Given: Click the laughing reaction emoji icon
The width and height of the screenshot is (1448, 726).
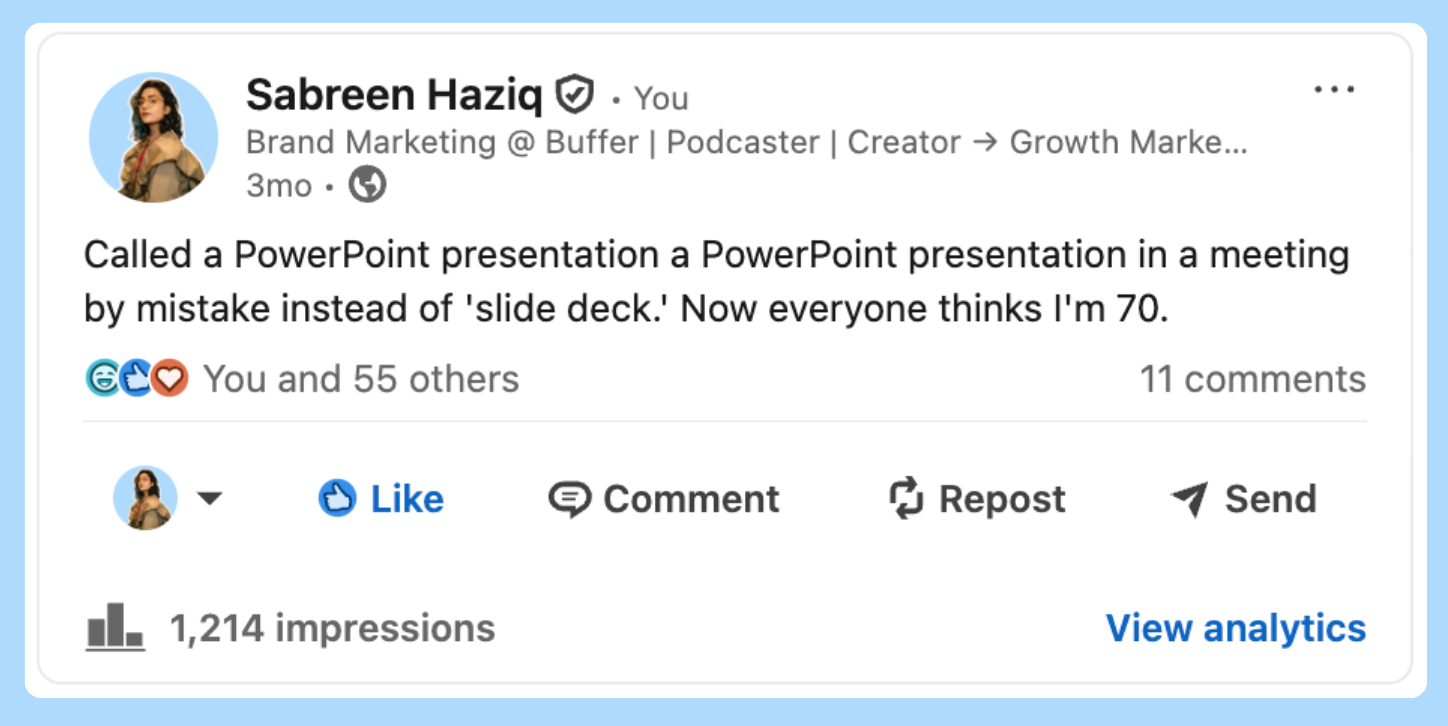Looking at the screenshot, I should coord(102,379).
